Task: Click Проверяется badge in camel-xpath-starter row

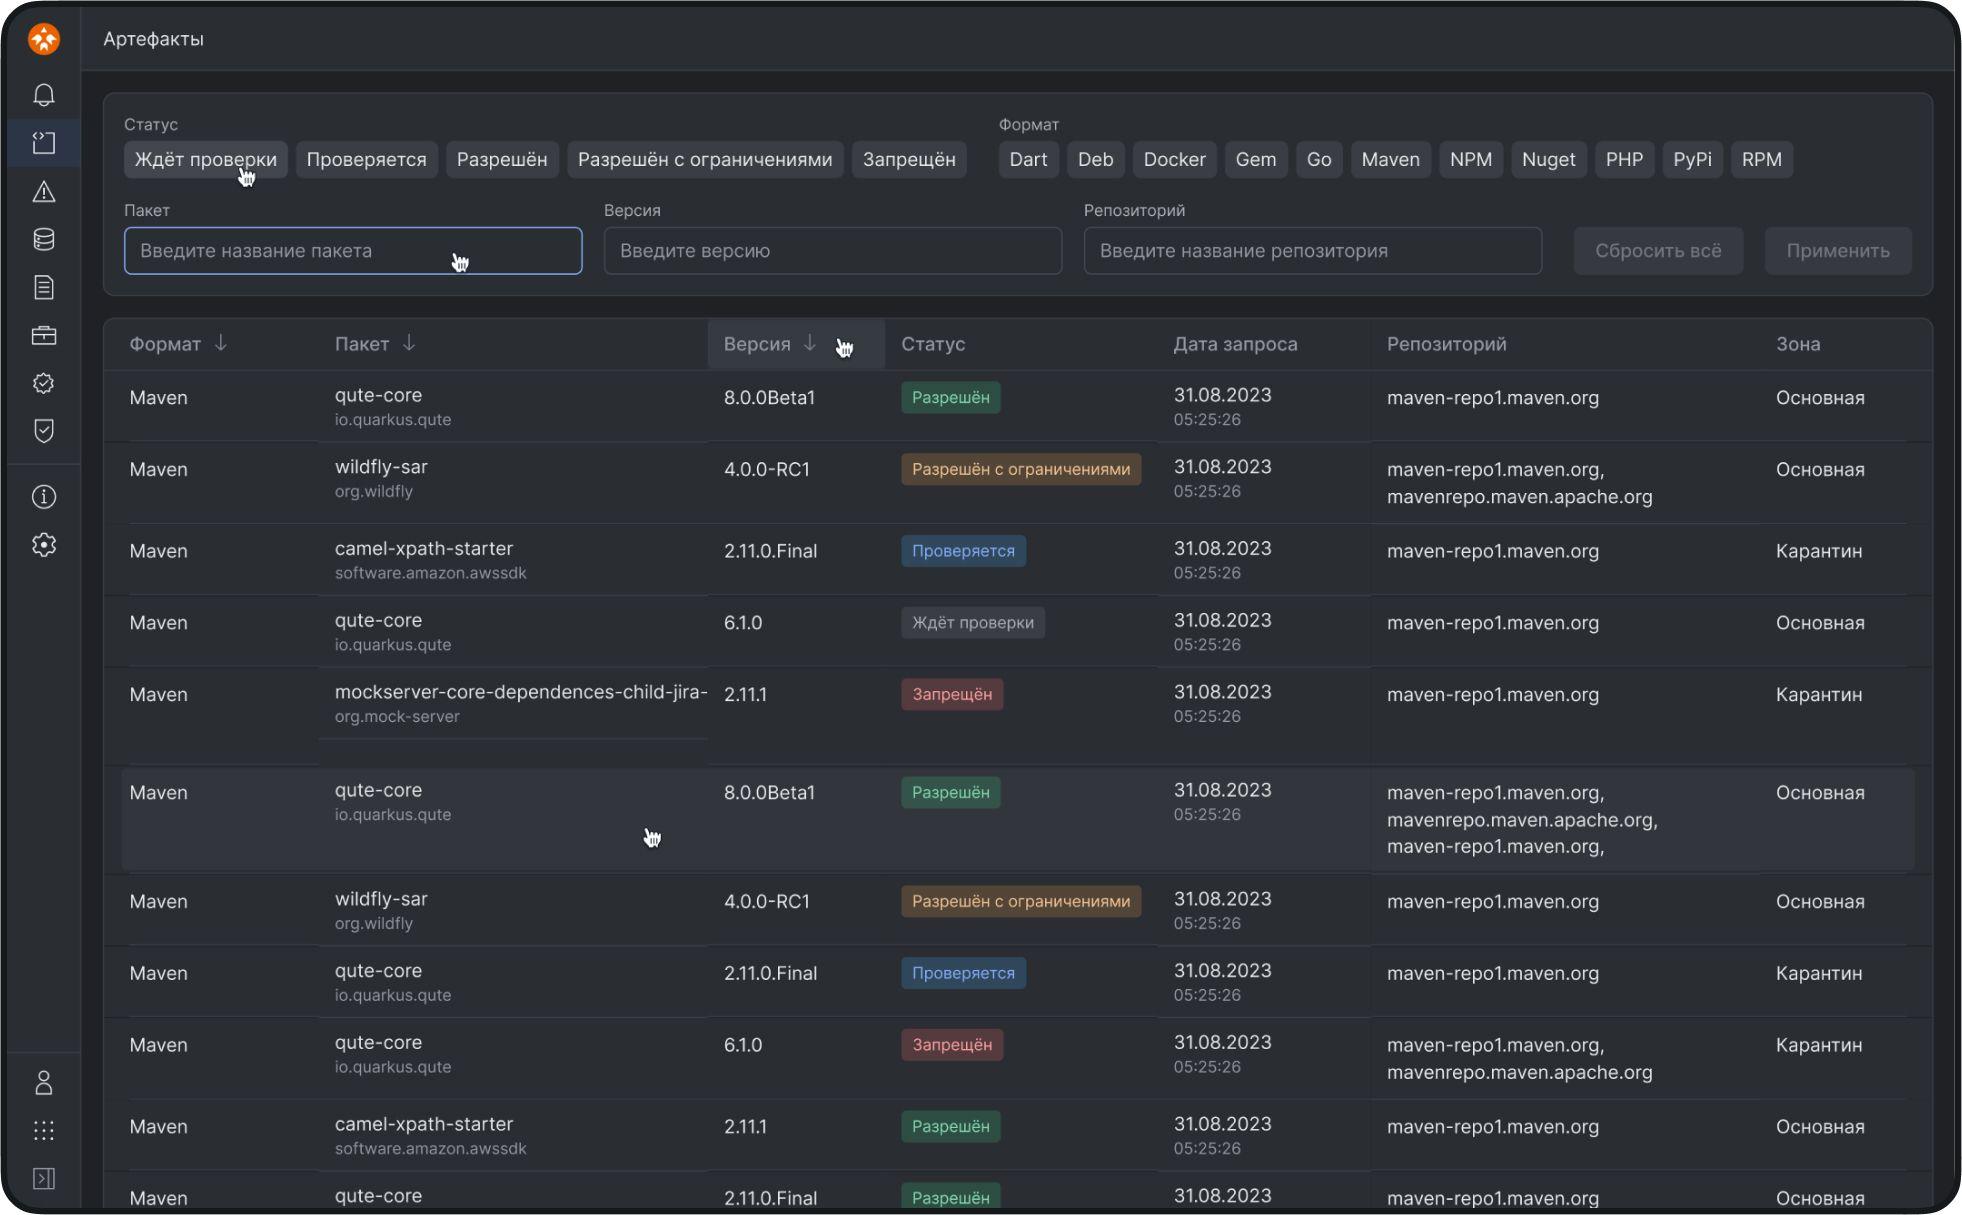Action: pyautogui.click(x=963, y=551)
